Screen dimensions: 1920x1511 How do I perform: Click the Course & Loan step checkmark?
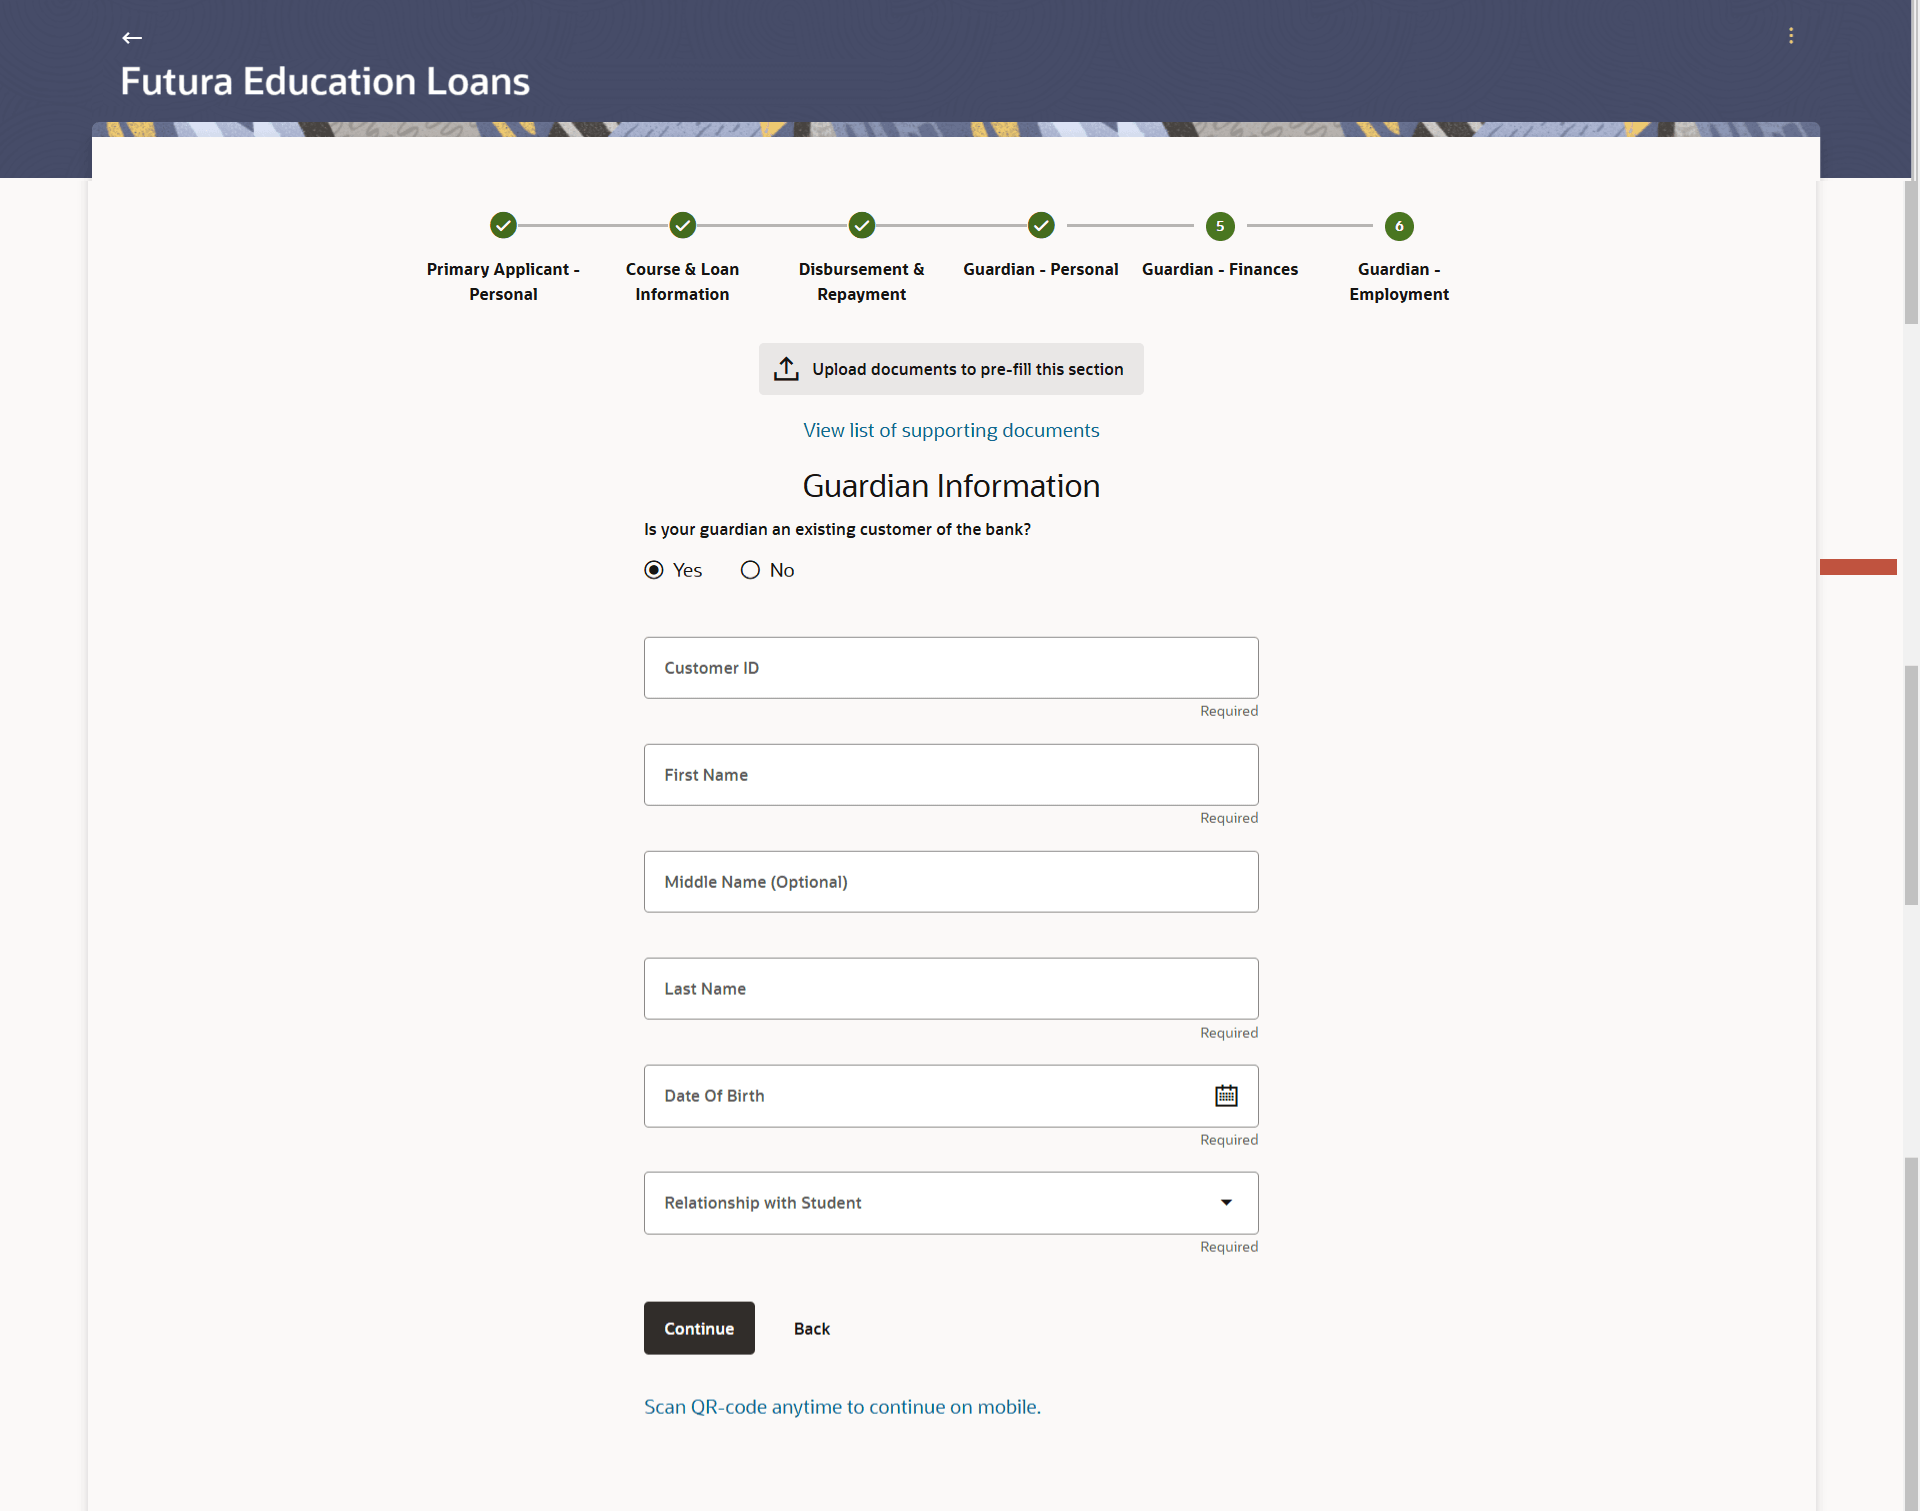[682, 226]
